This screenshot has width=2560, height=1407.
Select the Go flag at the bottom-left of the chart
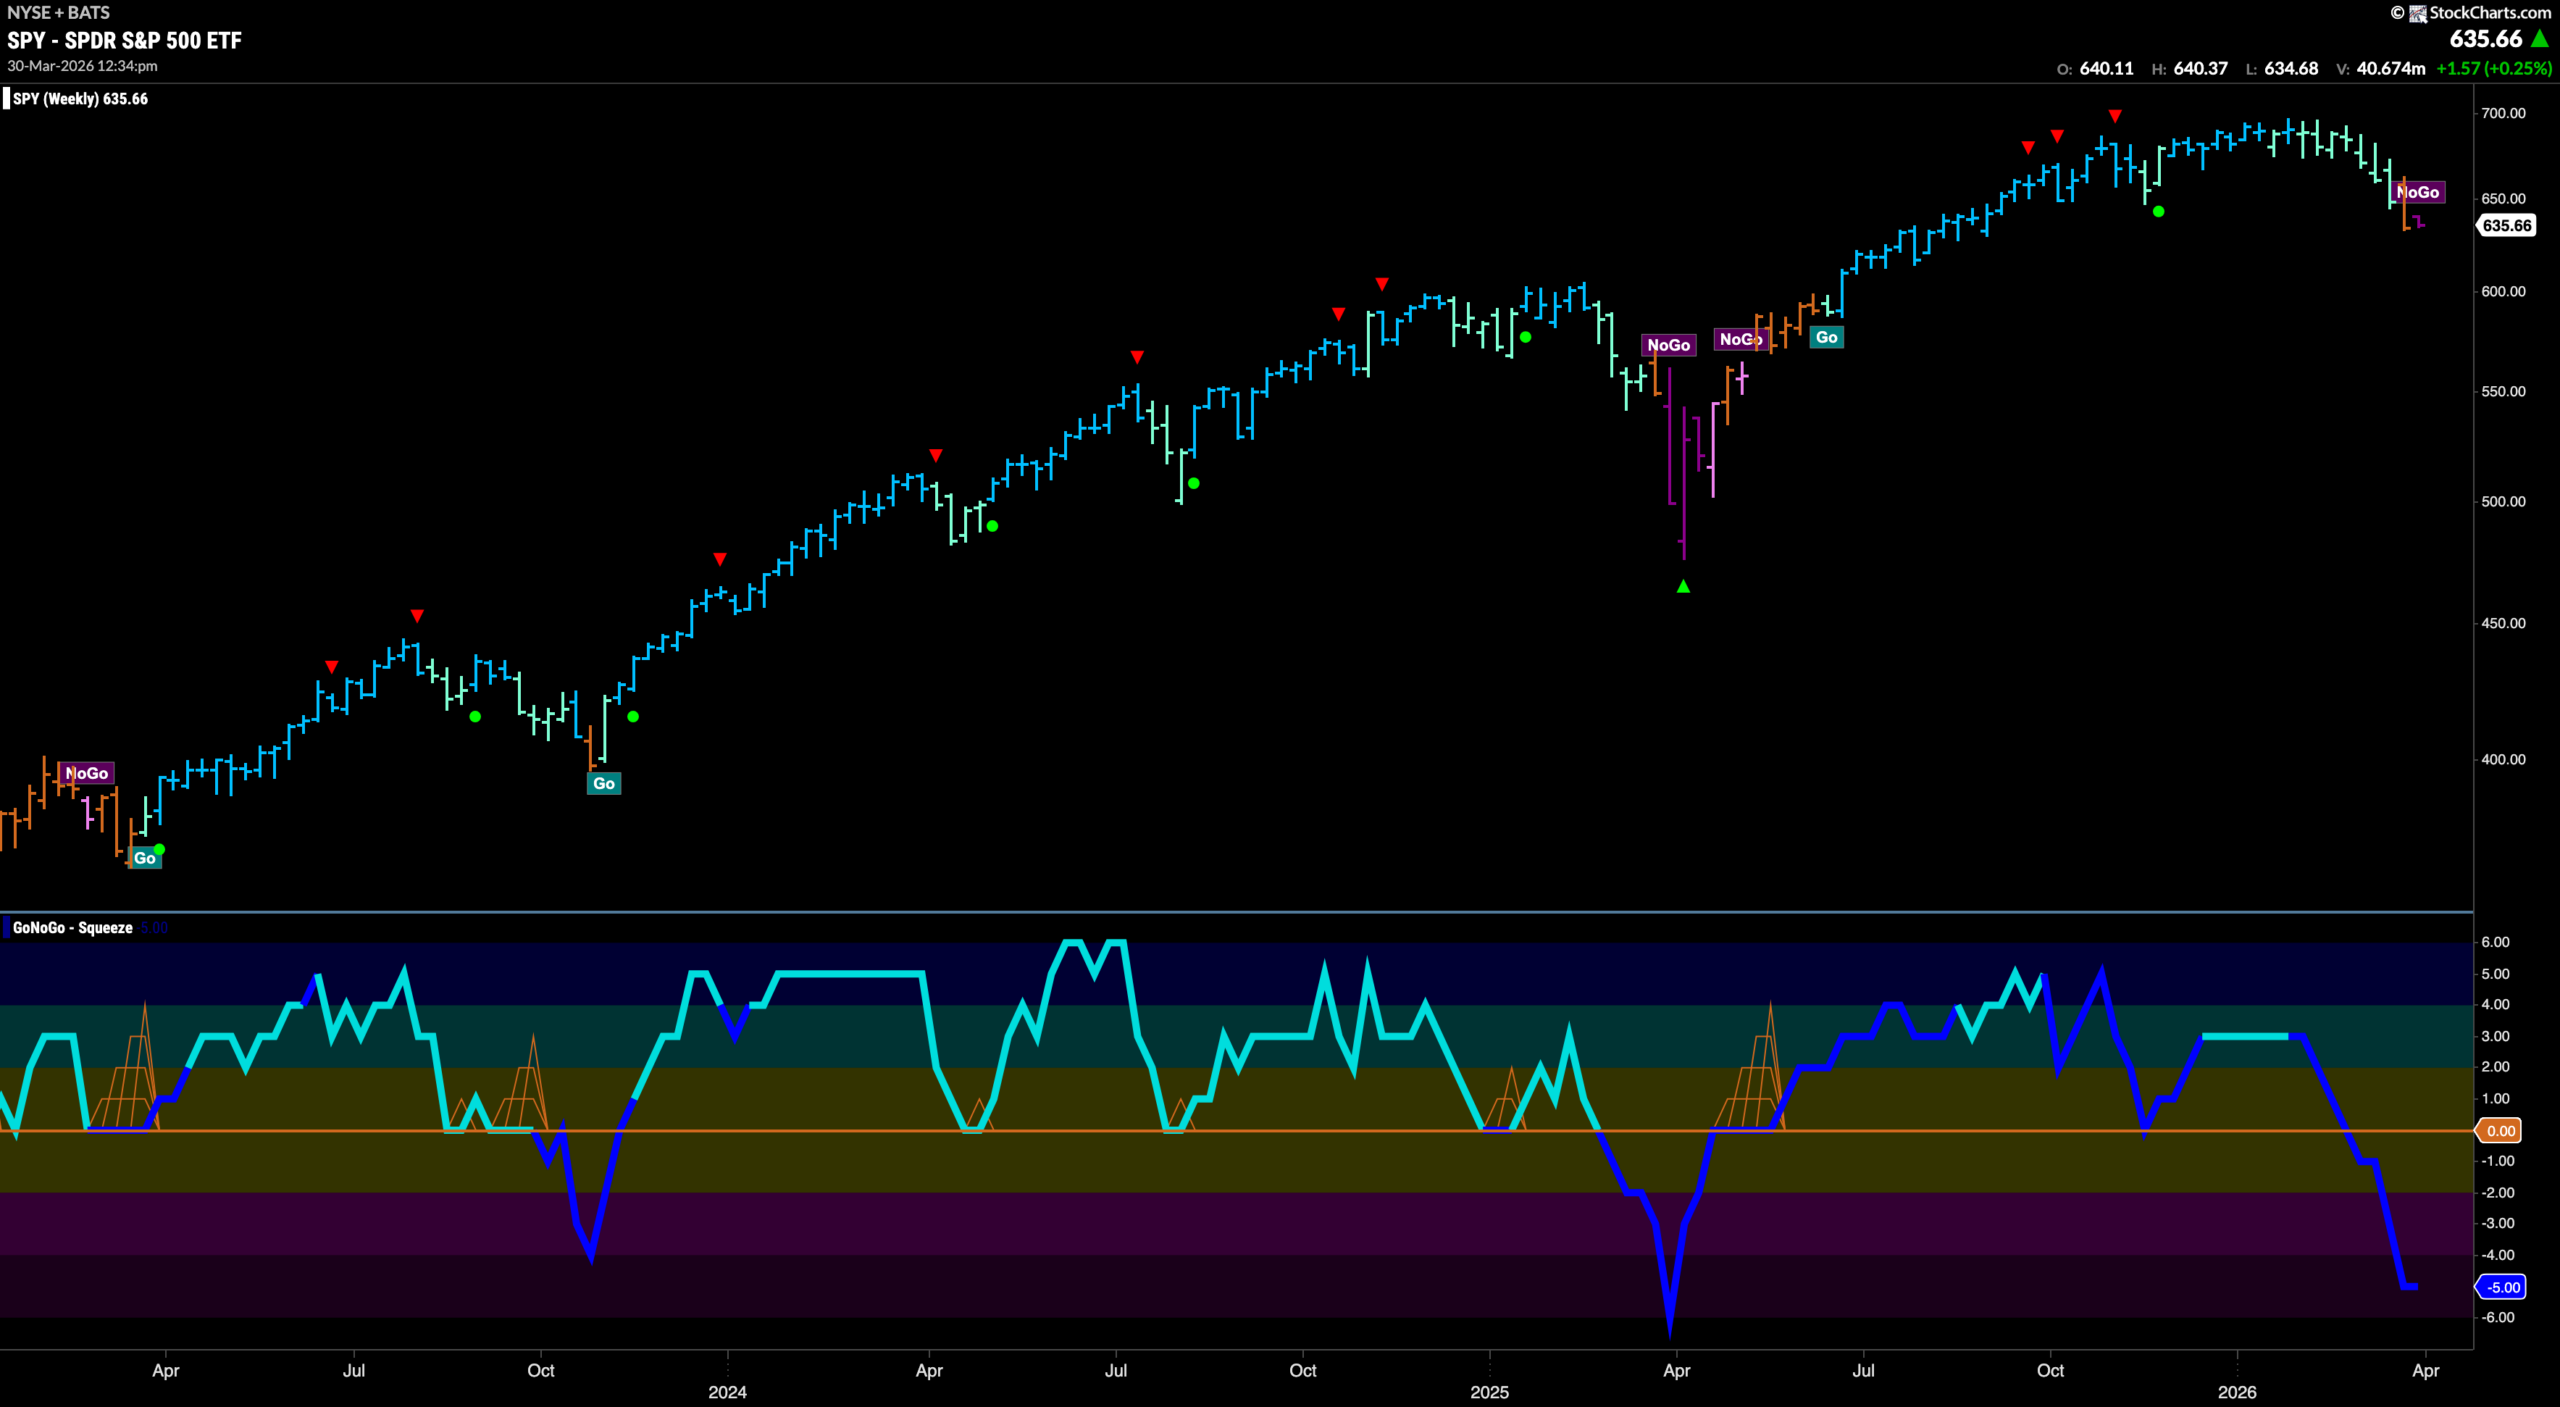point(144,858)
